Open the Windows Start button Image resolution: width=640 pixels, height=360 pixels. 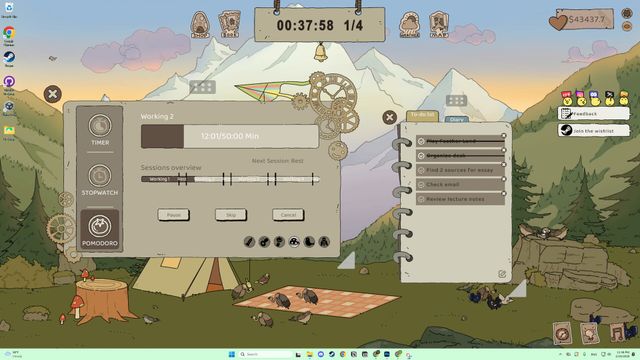coord(232,354)
